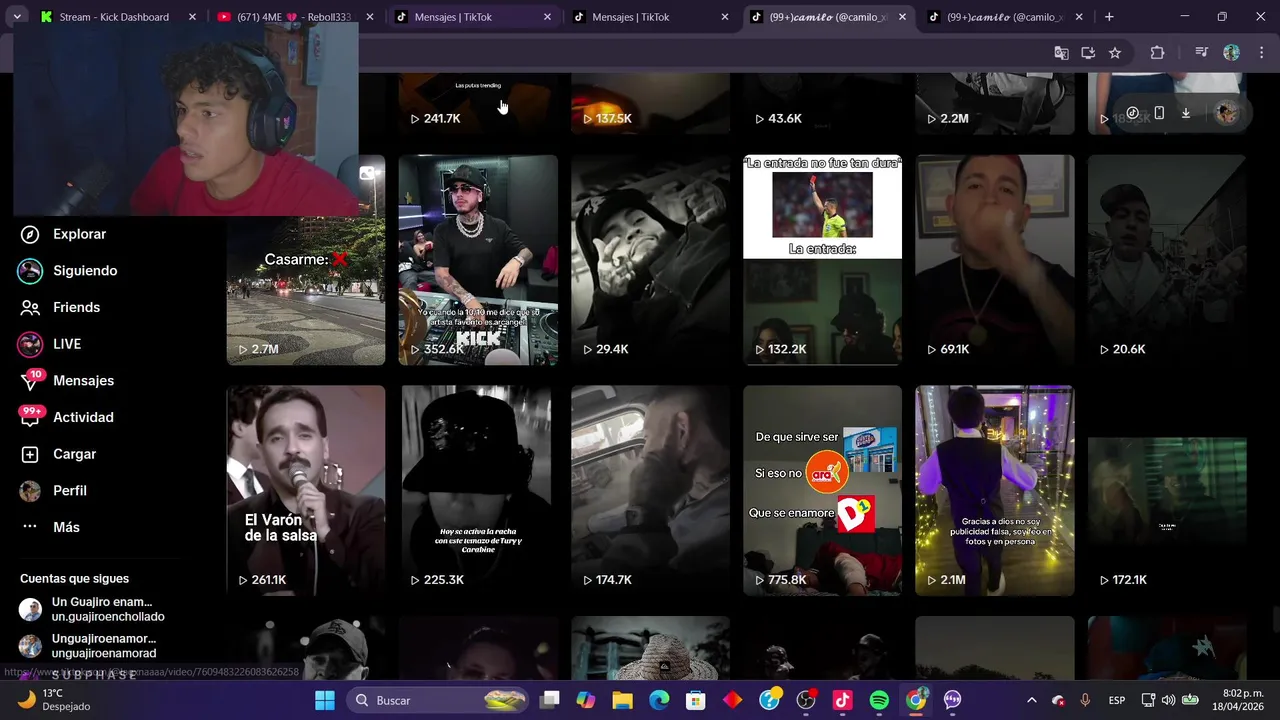Open the video with 43.6K views
This screenshot has width=1280, height=720.
(x=822, y=103)
